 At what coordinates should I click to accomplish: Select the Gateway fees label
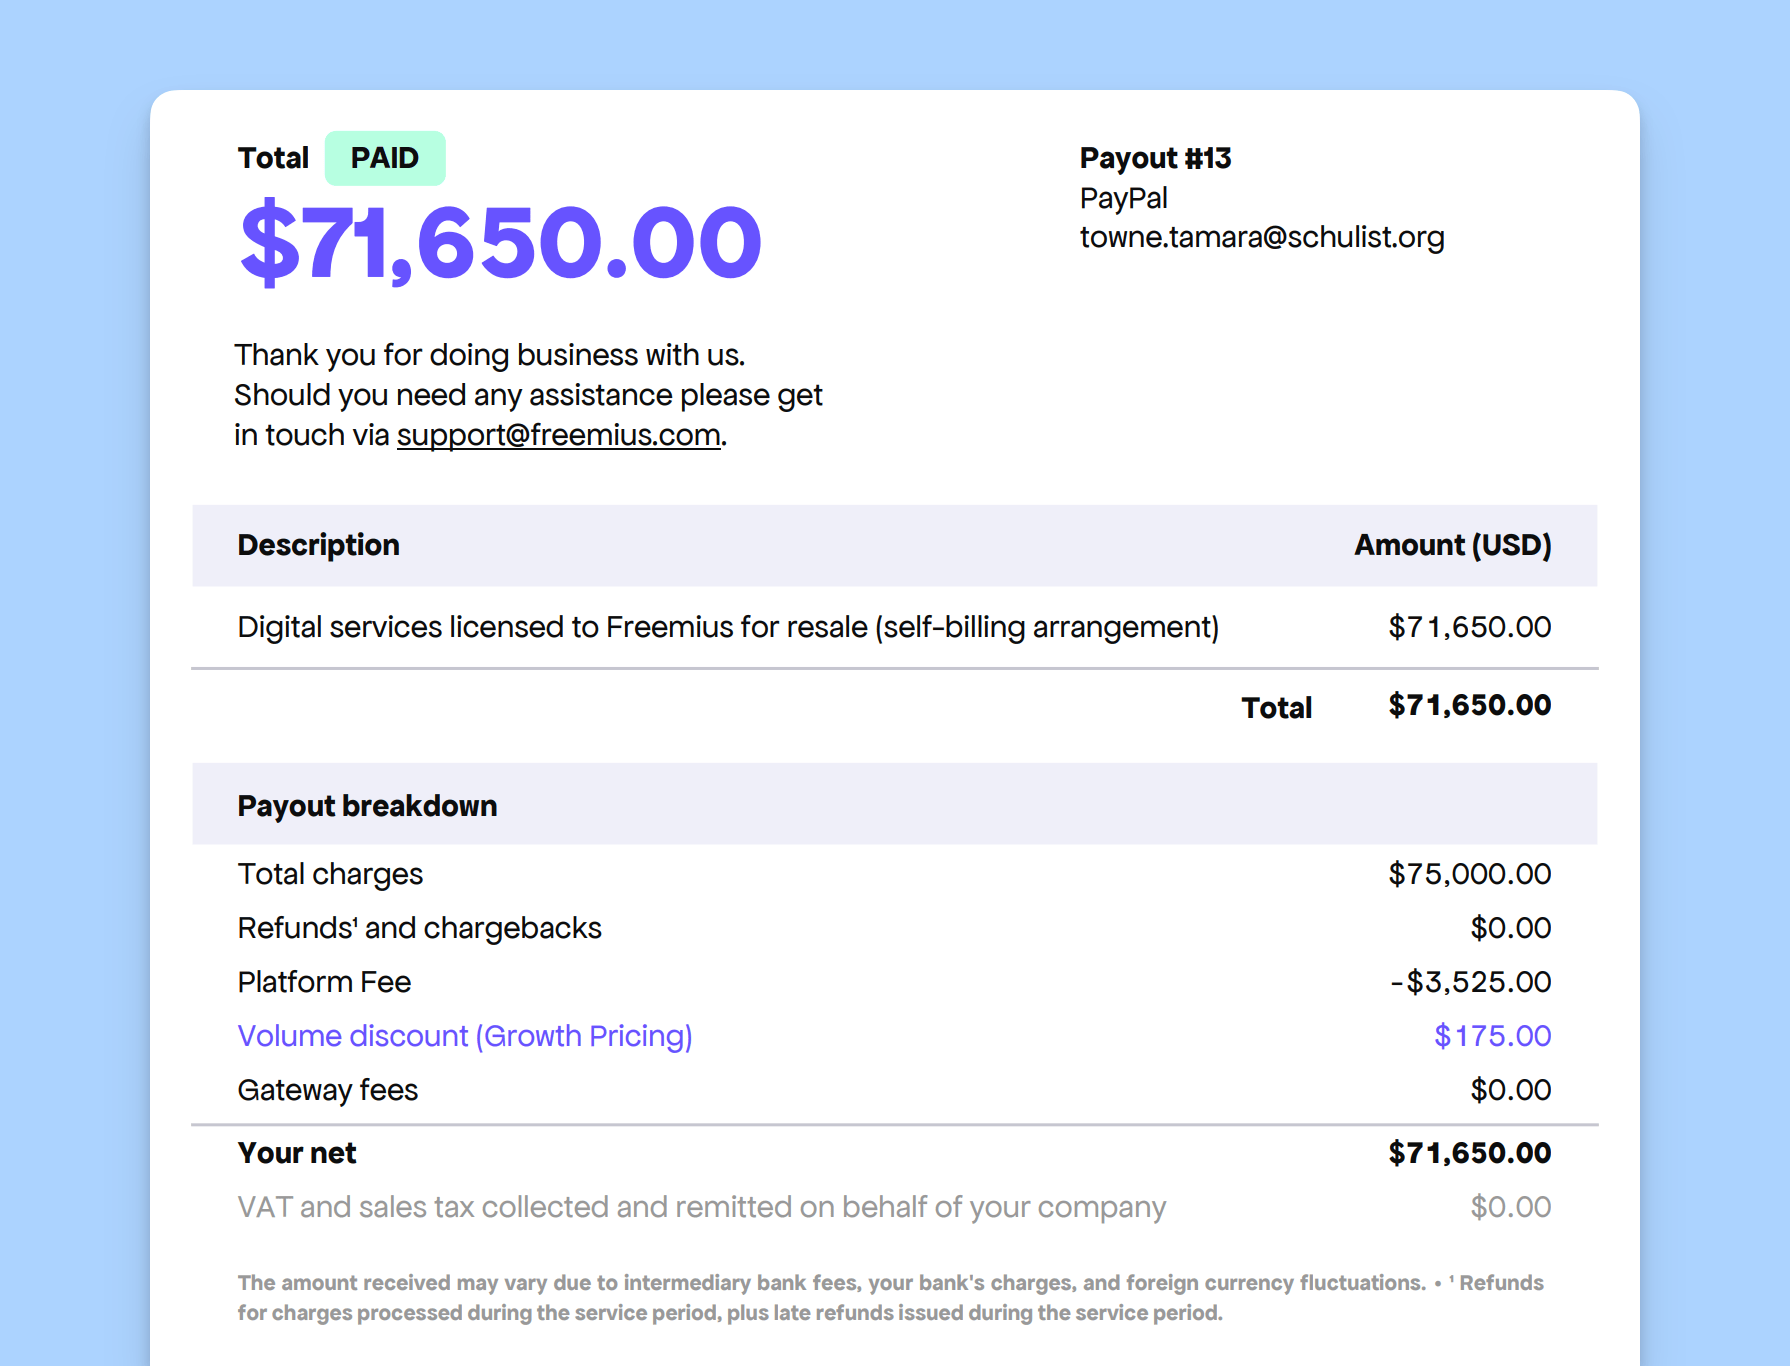tap(327, 1090)
